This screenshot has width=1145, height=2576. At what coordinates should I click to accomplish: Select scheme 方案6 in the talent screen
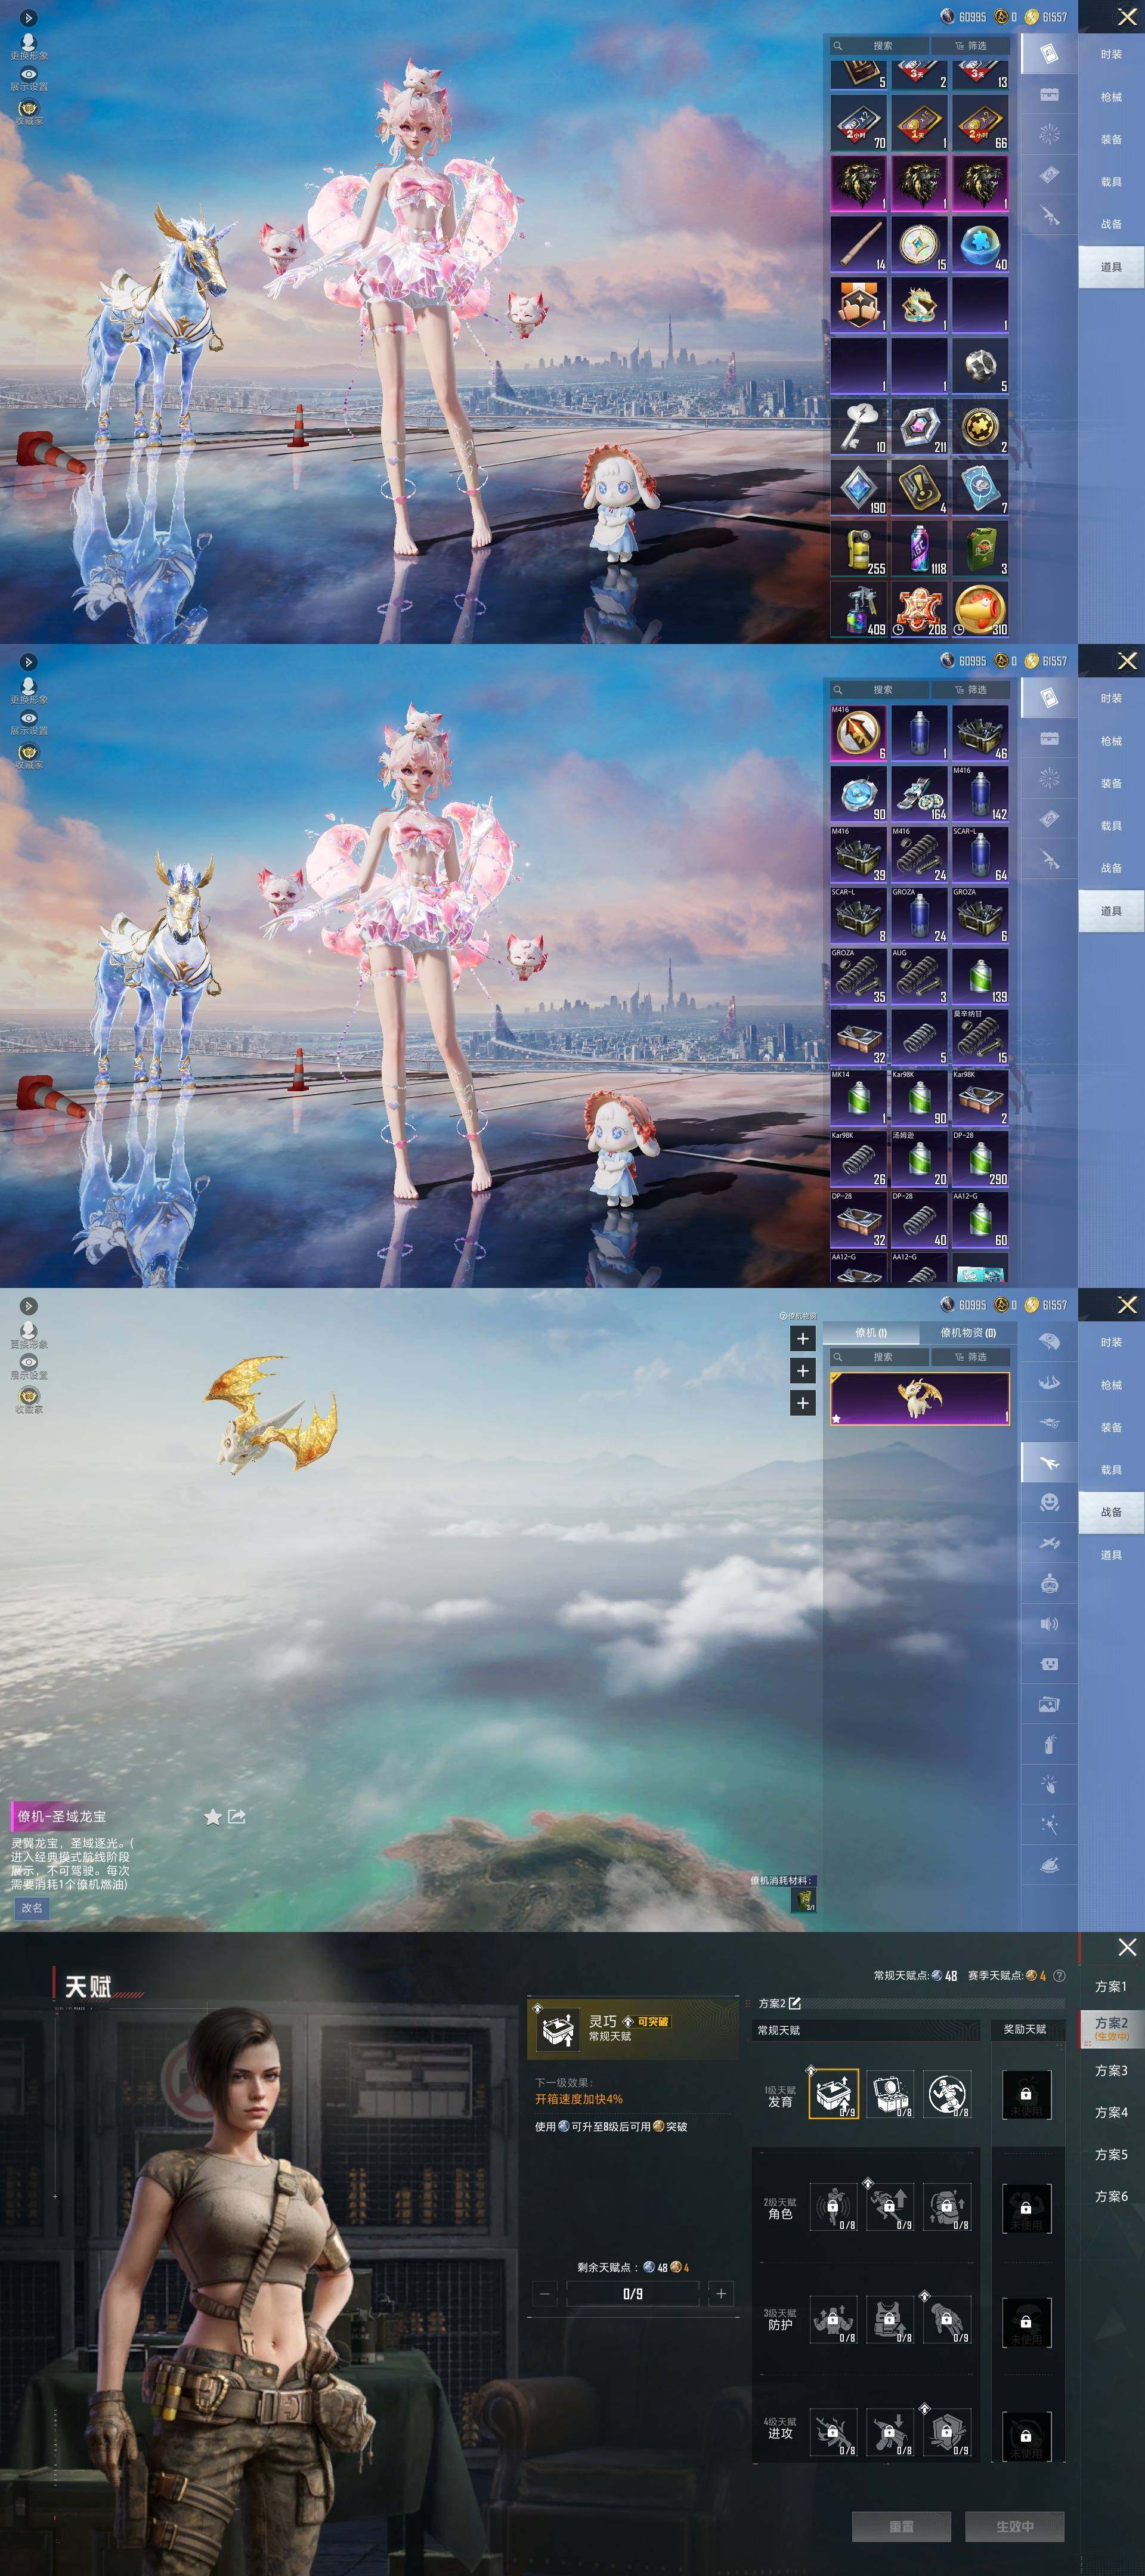[1110, 2196]
